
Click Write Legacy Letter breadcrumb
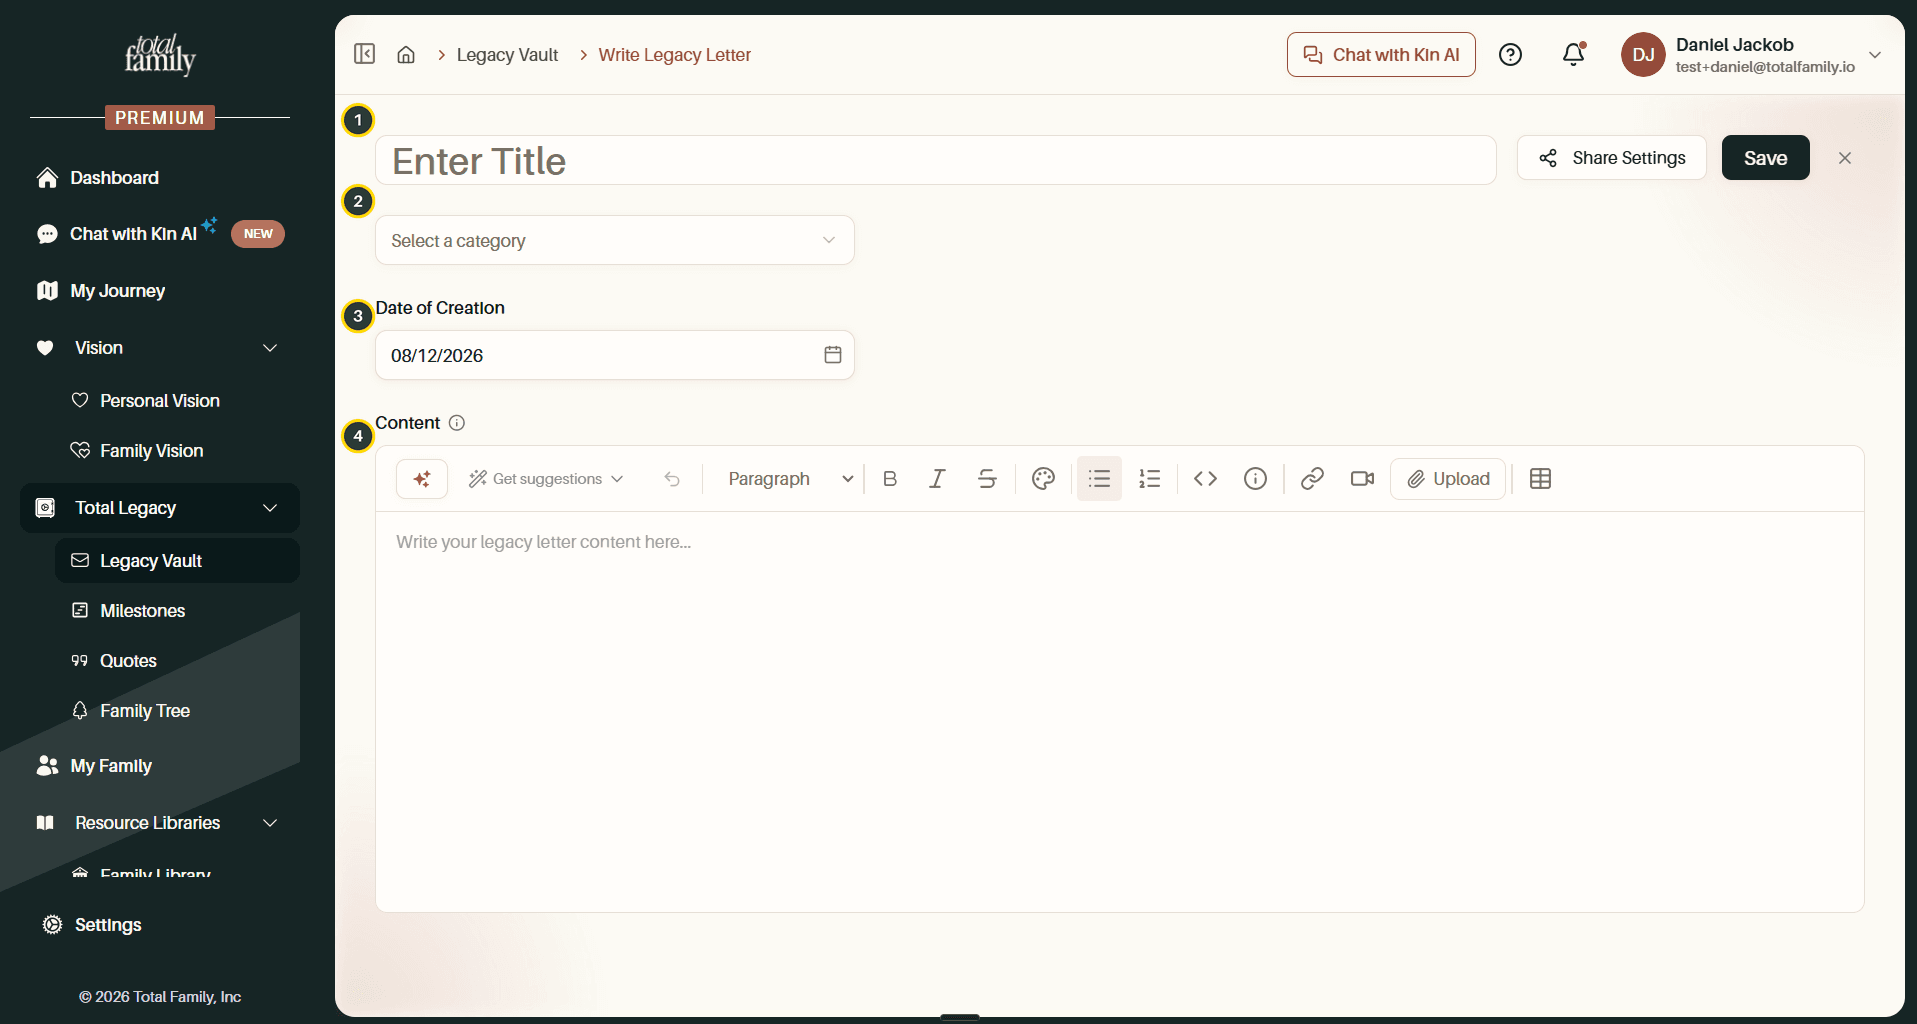click(x=674, y=55)
